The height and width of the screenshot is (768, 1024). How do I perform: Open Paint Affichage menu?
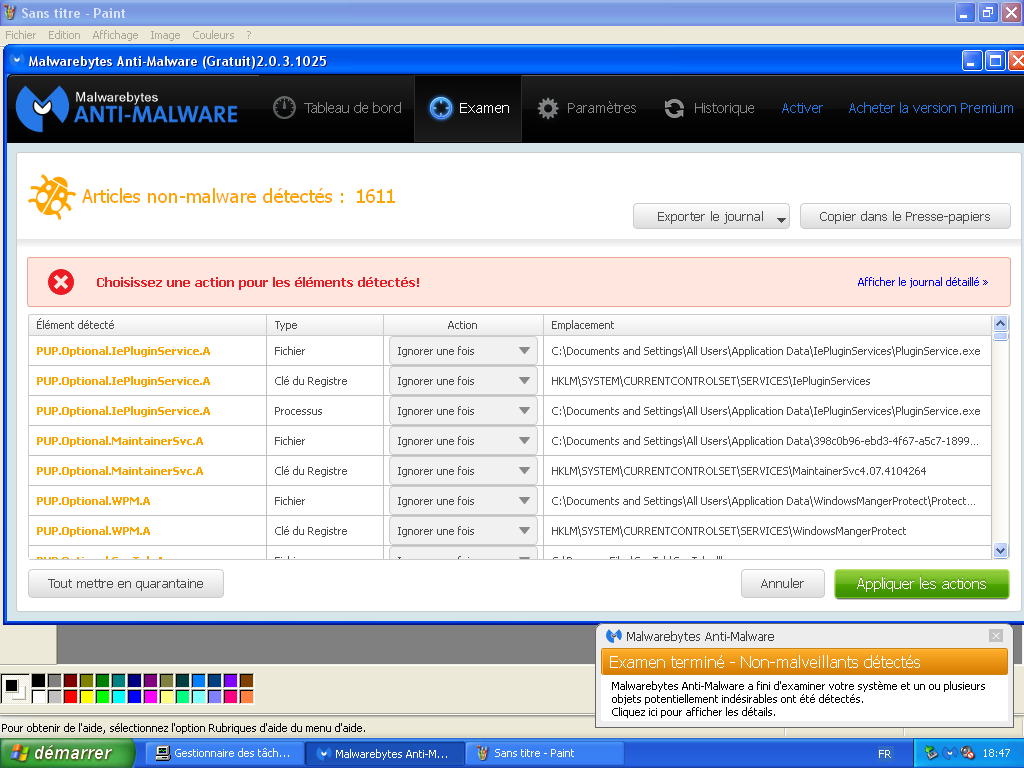pos(115,35)
